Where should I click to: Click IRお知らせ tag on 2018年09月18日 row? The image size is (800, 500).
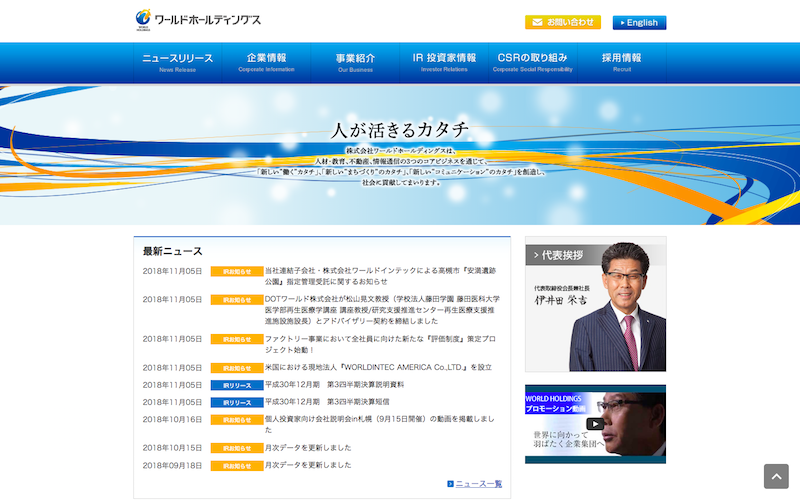tap(237, 466)
